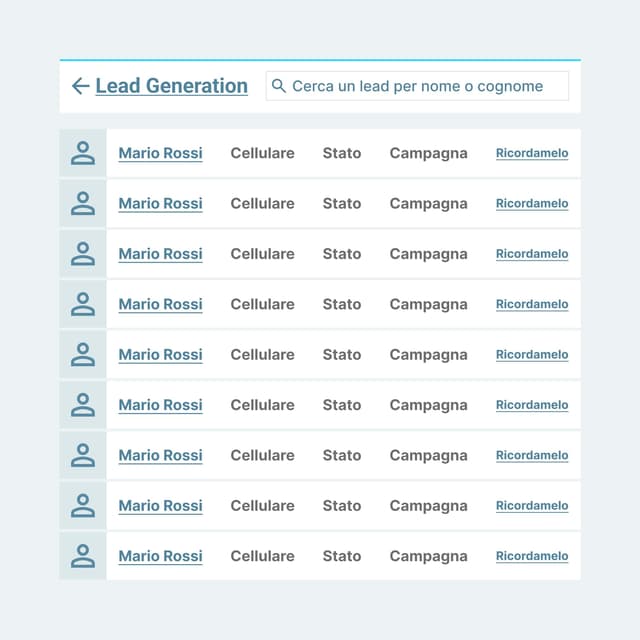Click the second row's user avatar icon
Viewport: 640px width, 640px height.
pos(83,203)
